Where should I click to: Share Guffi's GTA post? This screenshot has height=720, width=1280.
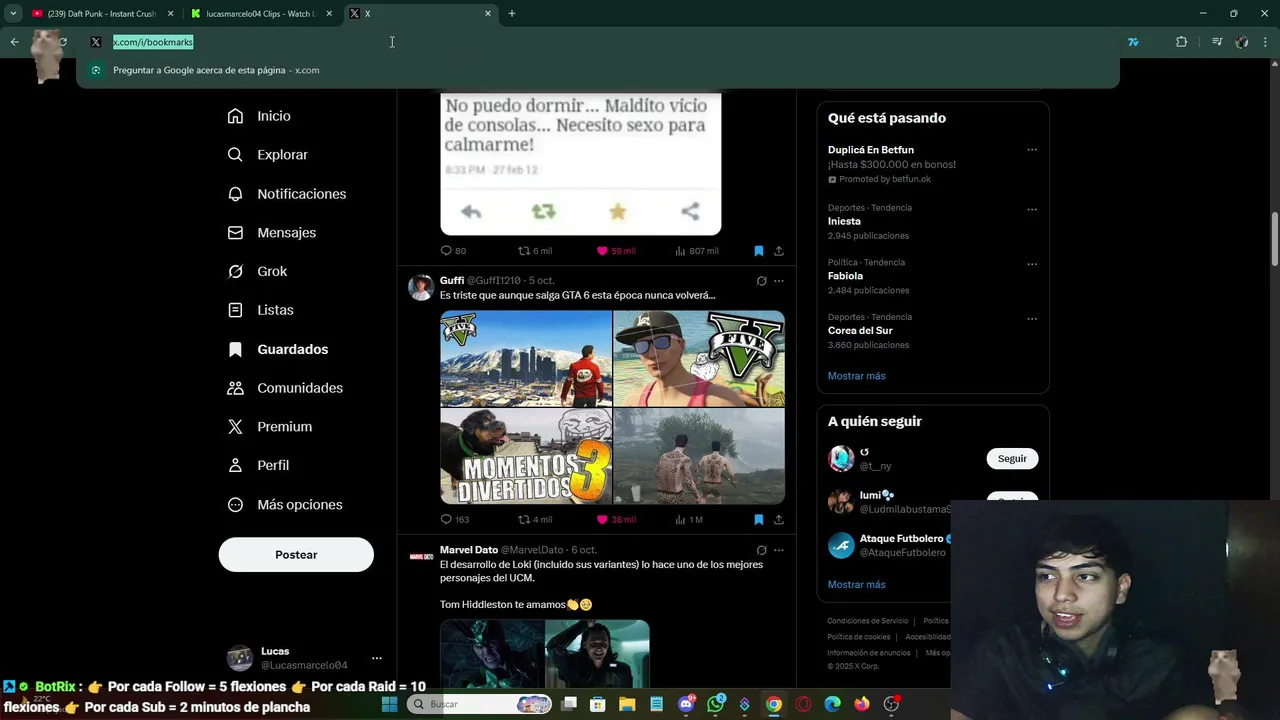click(x=778, y=519)
